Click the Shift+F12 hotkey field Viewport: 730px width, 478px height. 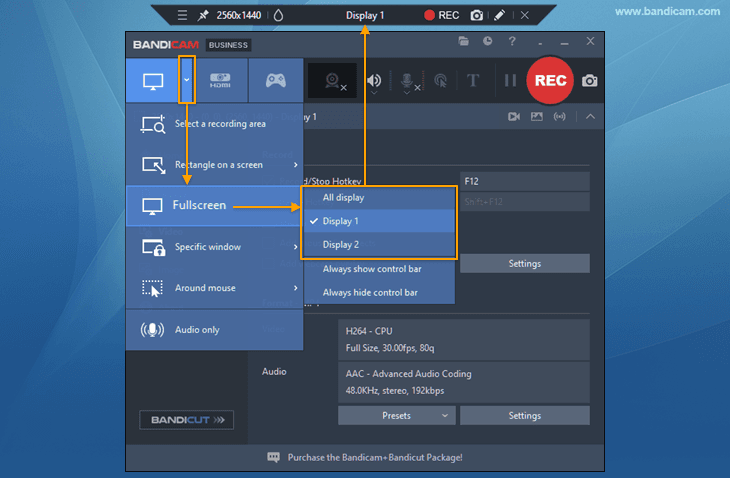click(x=525, y=202)
